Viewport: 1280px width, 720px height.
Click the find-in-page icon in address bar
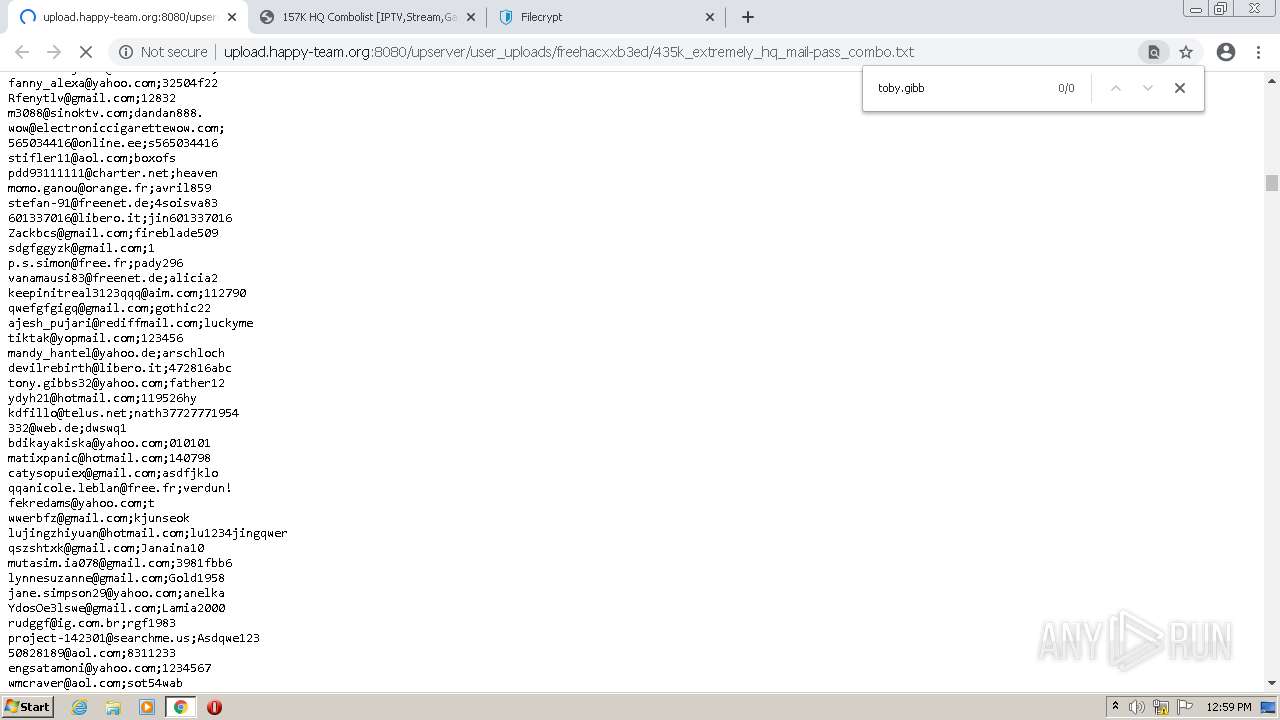tap(1153, 52)
